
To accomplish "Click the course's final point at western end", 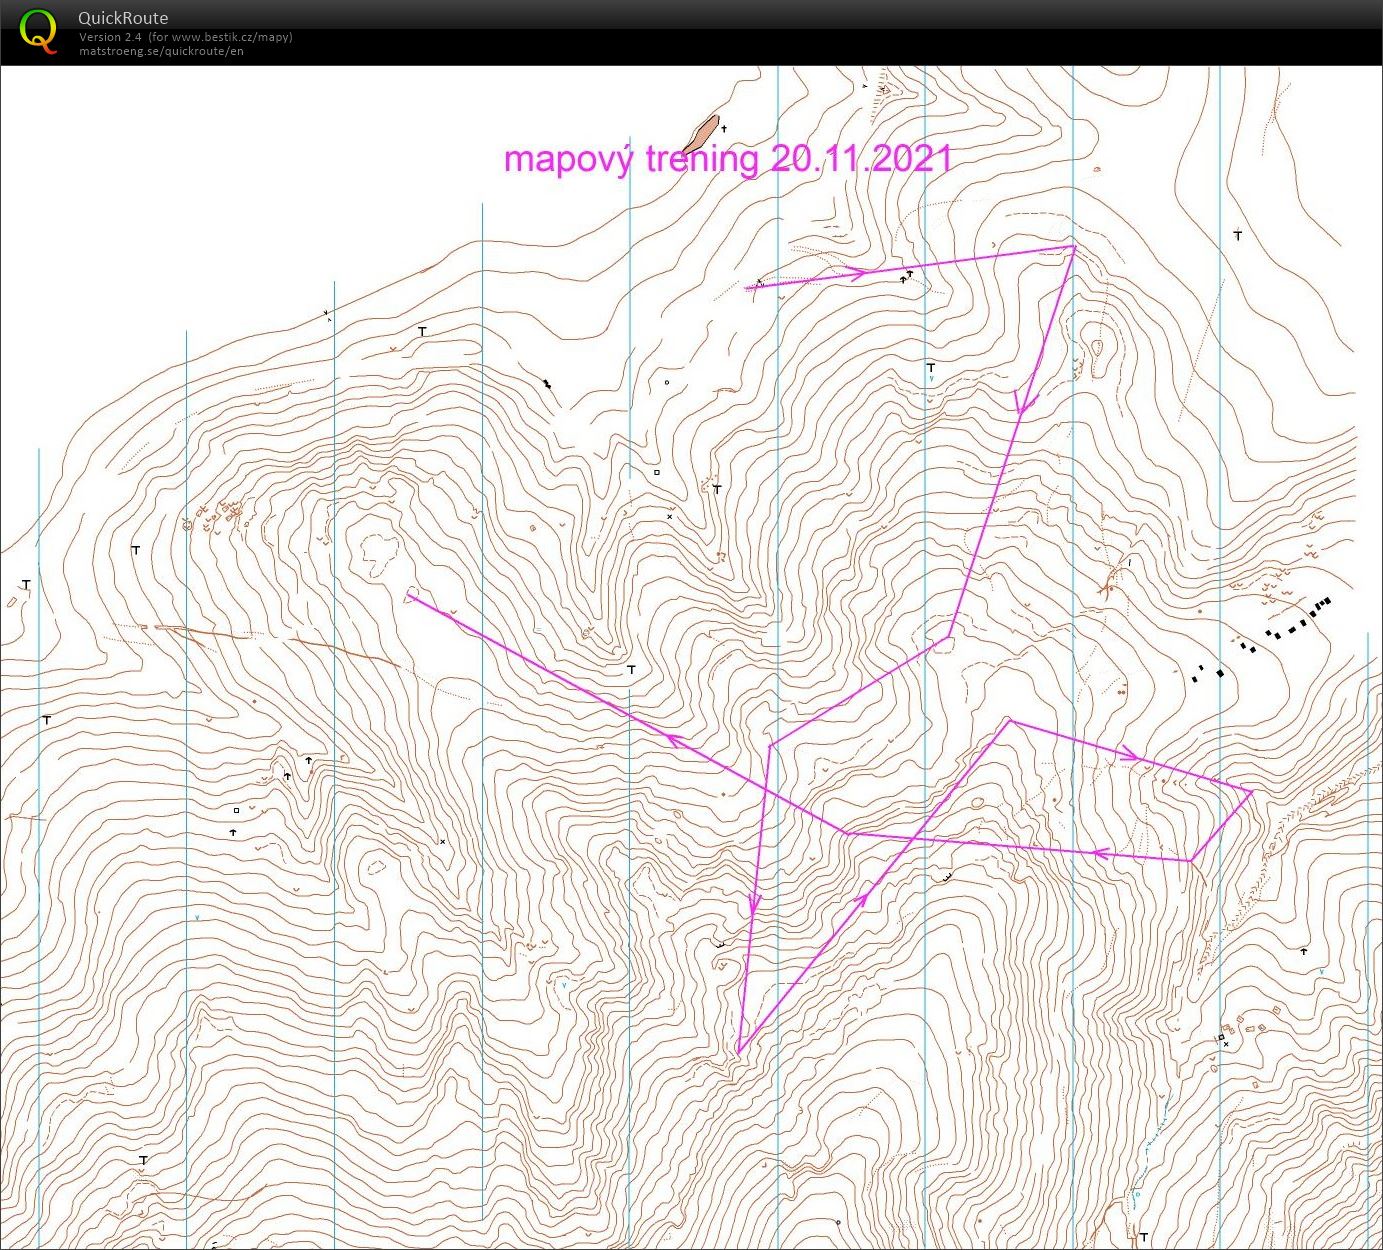I will (x=408, y=596).
